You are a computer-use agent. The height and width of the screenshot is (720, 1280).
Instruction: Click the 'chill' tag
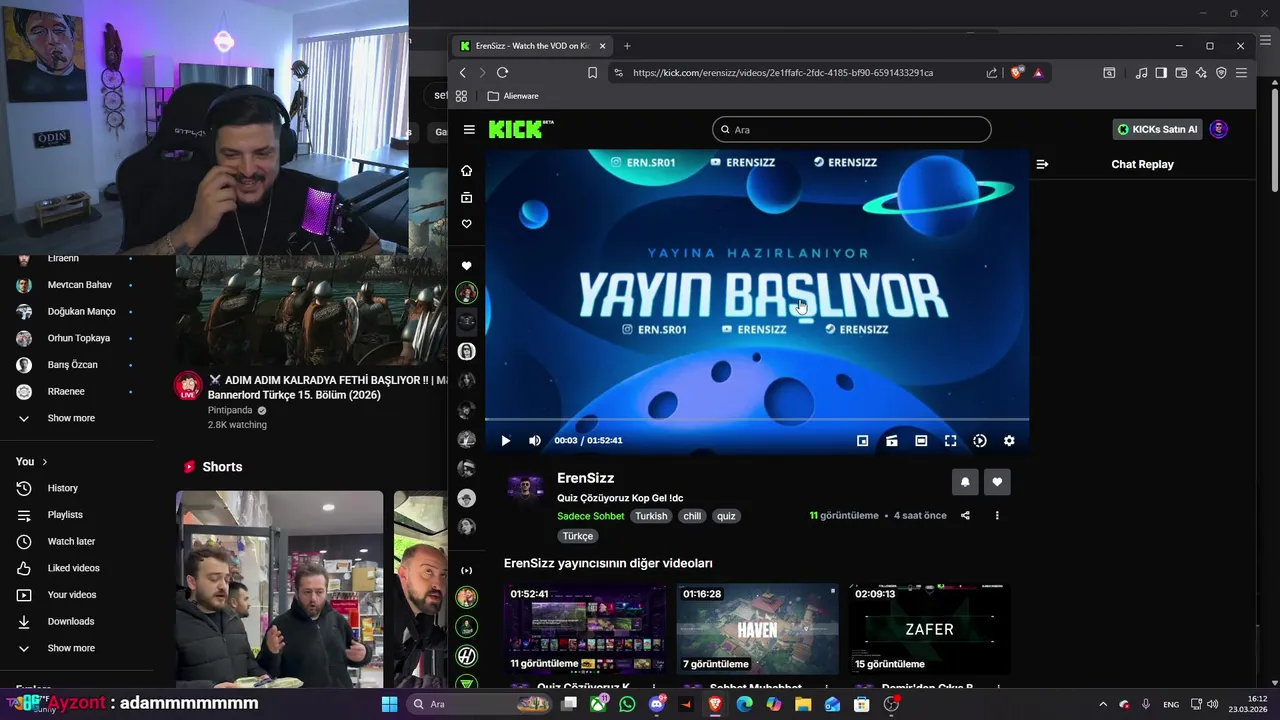692,516
